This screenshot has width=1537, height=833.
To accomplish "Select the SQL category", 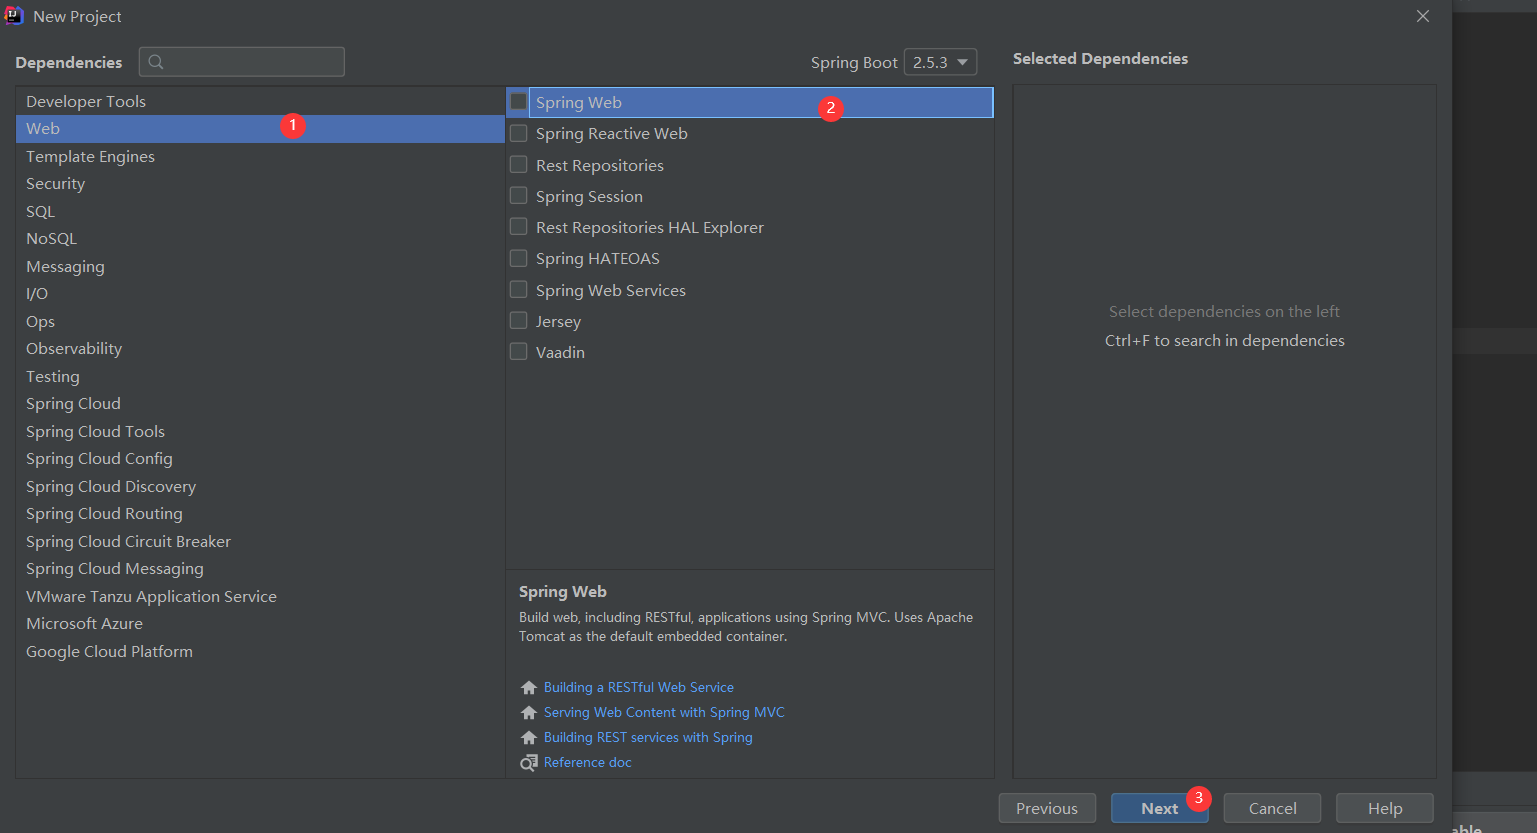I will (x=260, y=211).
